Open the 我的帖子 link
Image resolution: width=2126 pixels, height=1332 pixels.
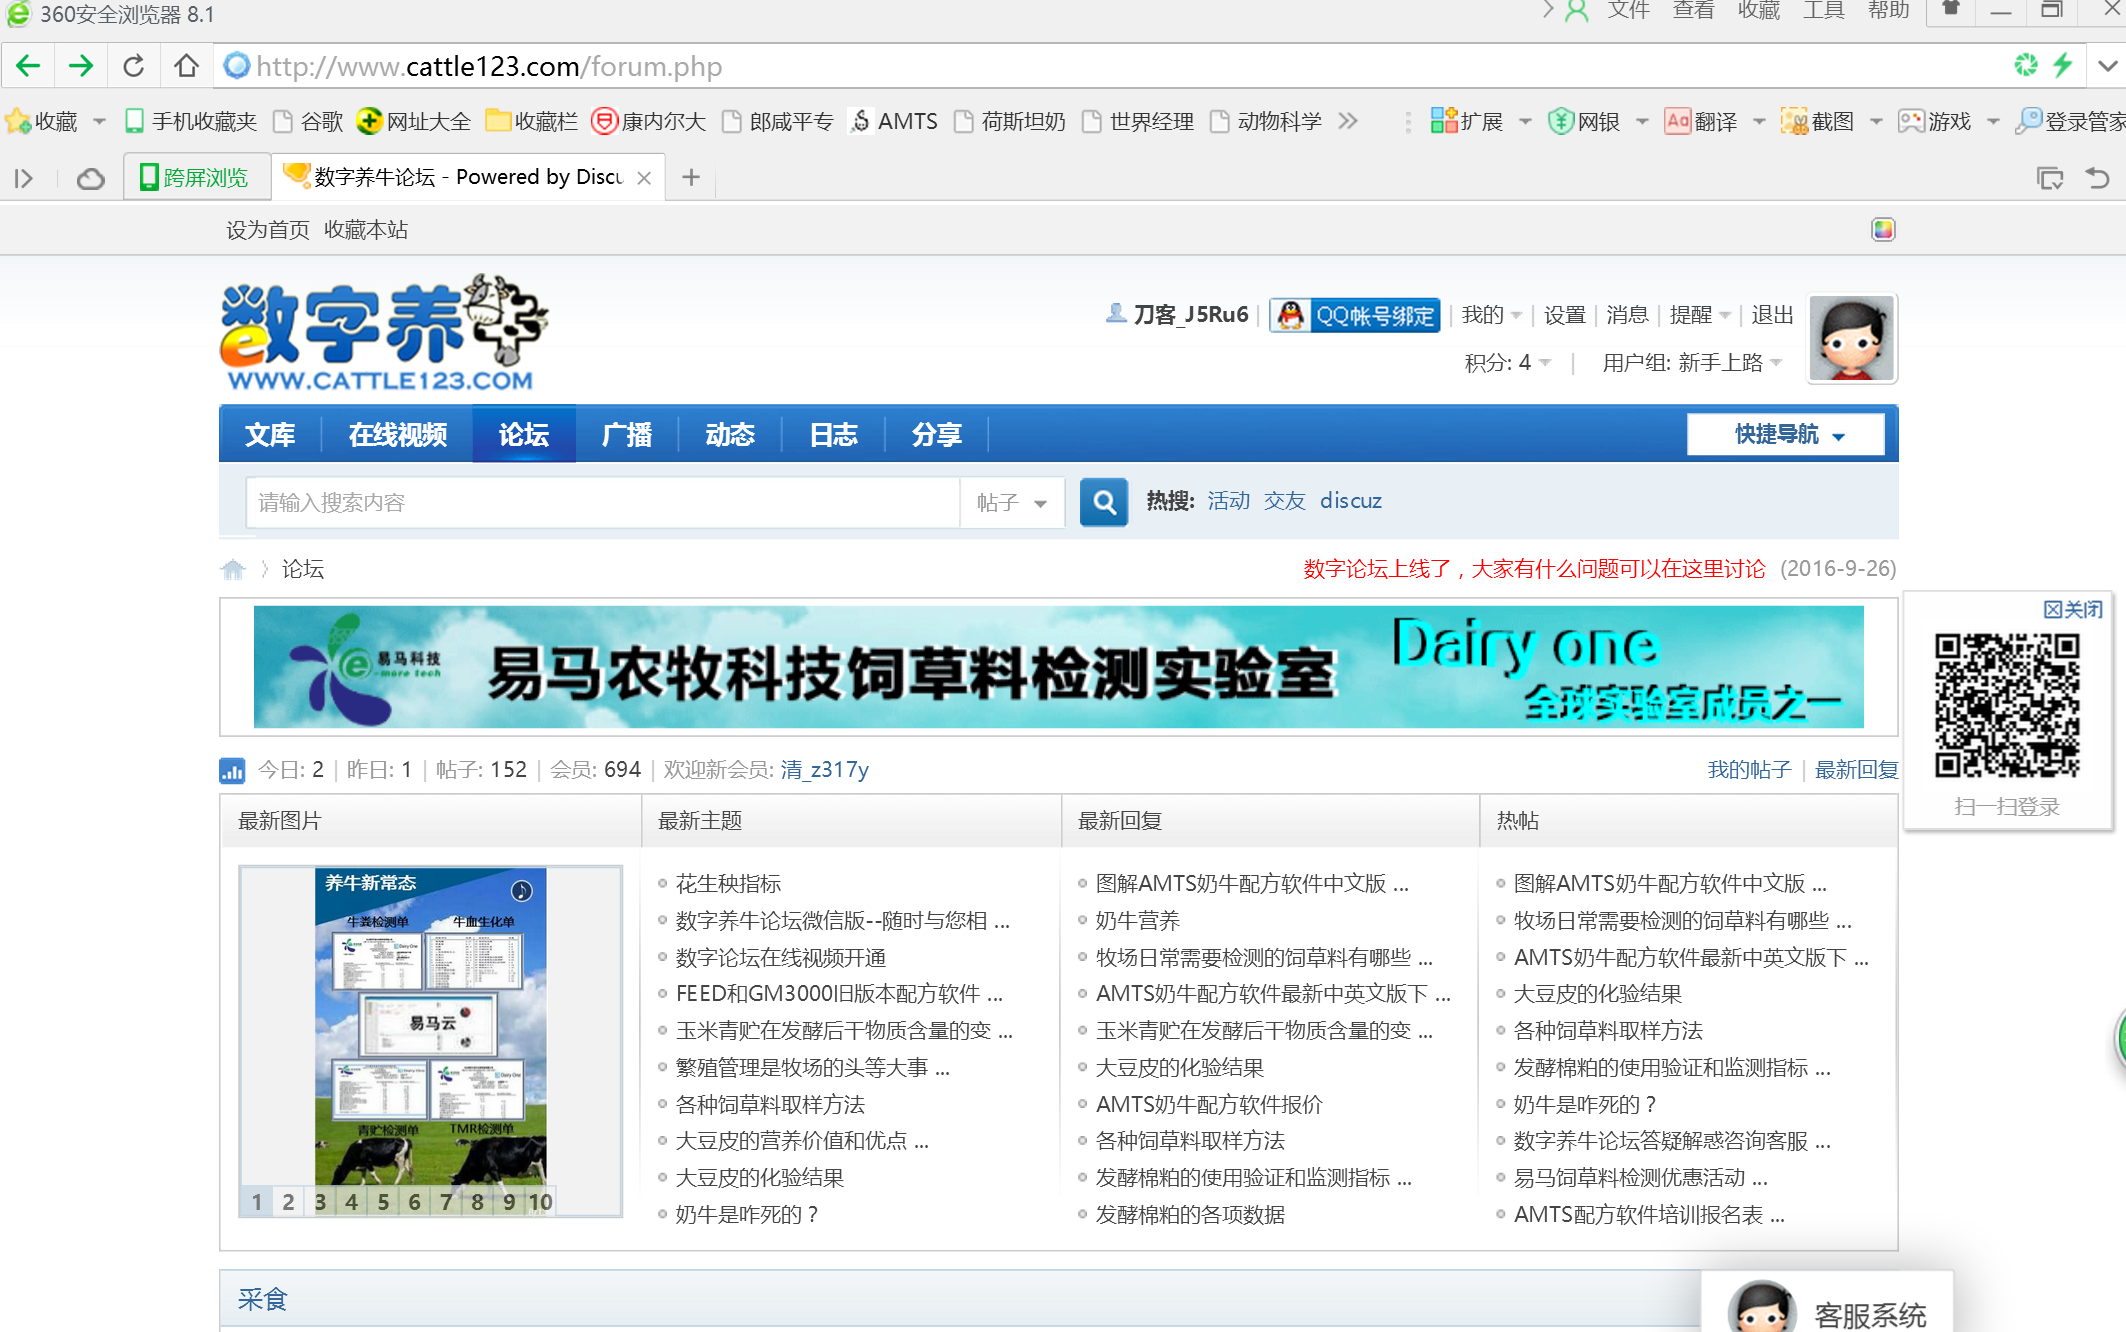coord(1749,770)
